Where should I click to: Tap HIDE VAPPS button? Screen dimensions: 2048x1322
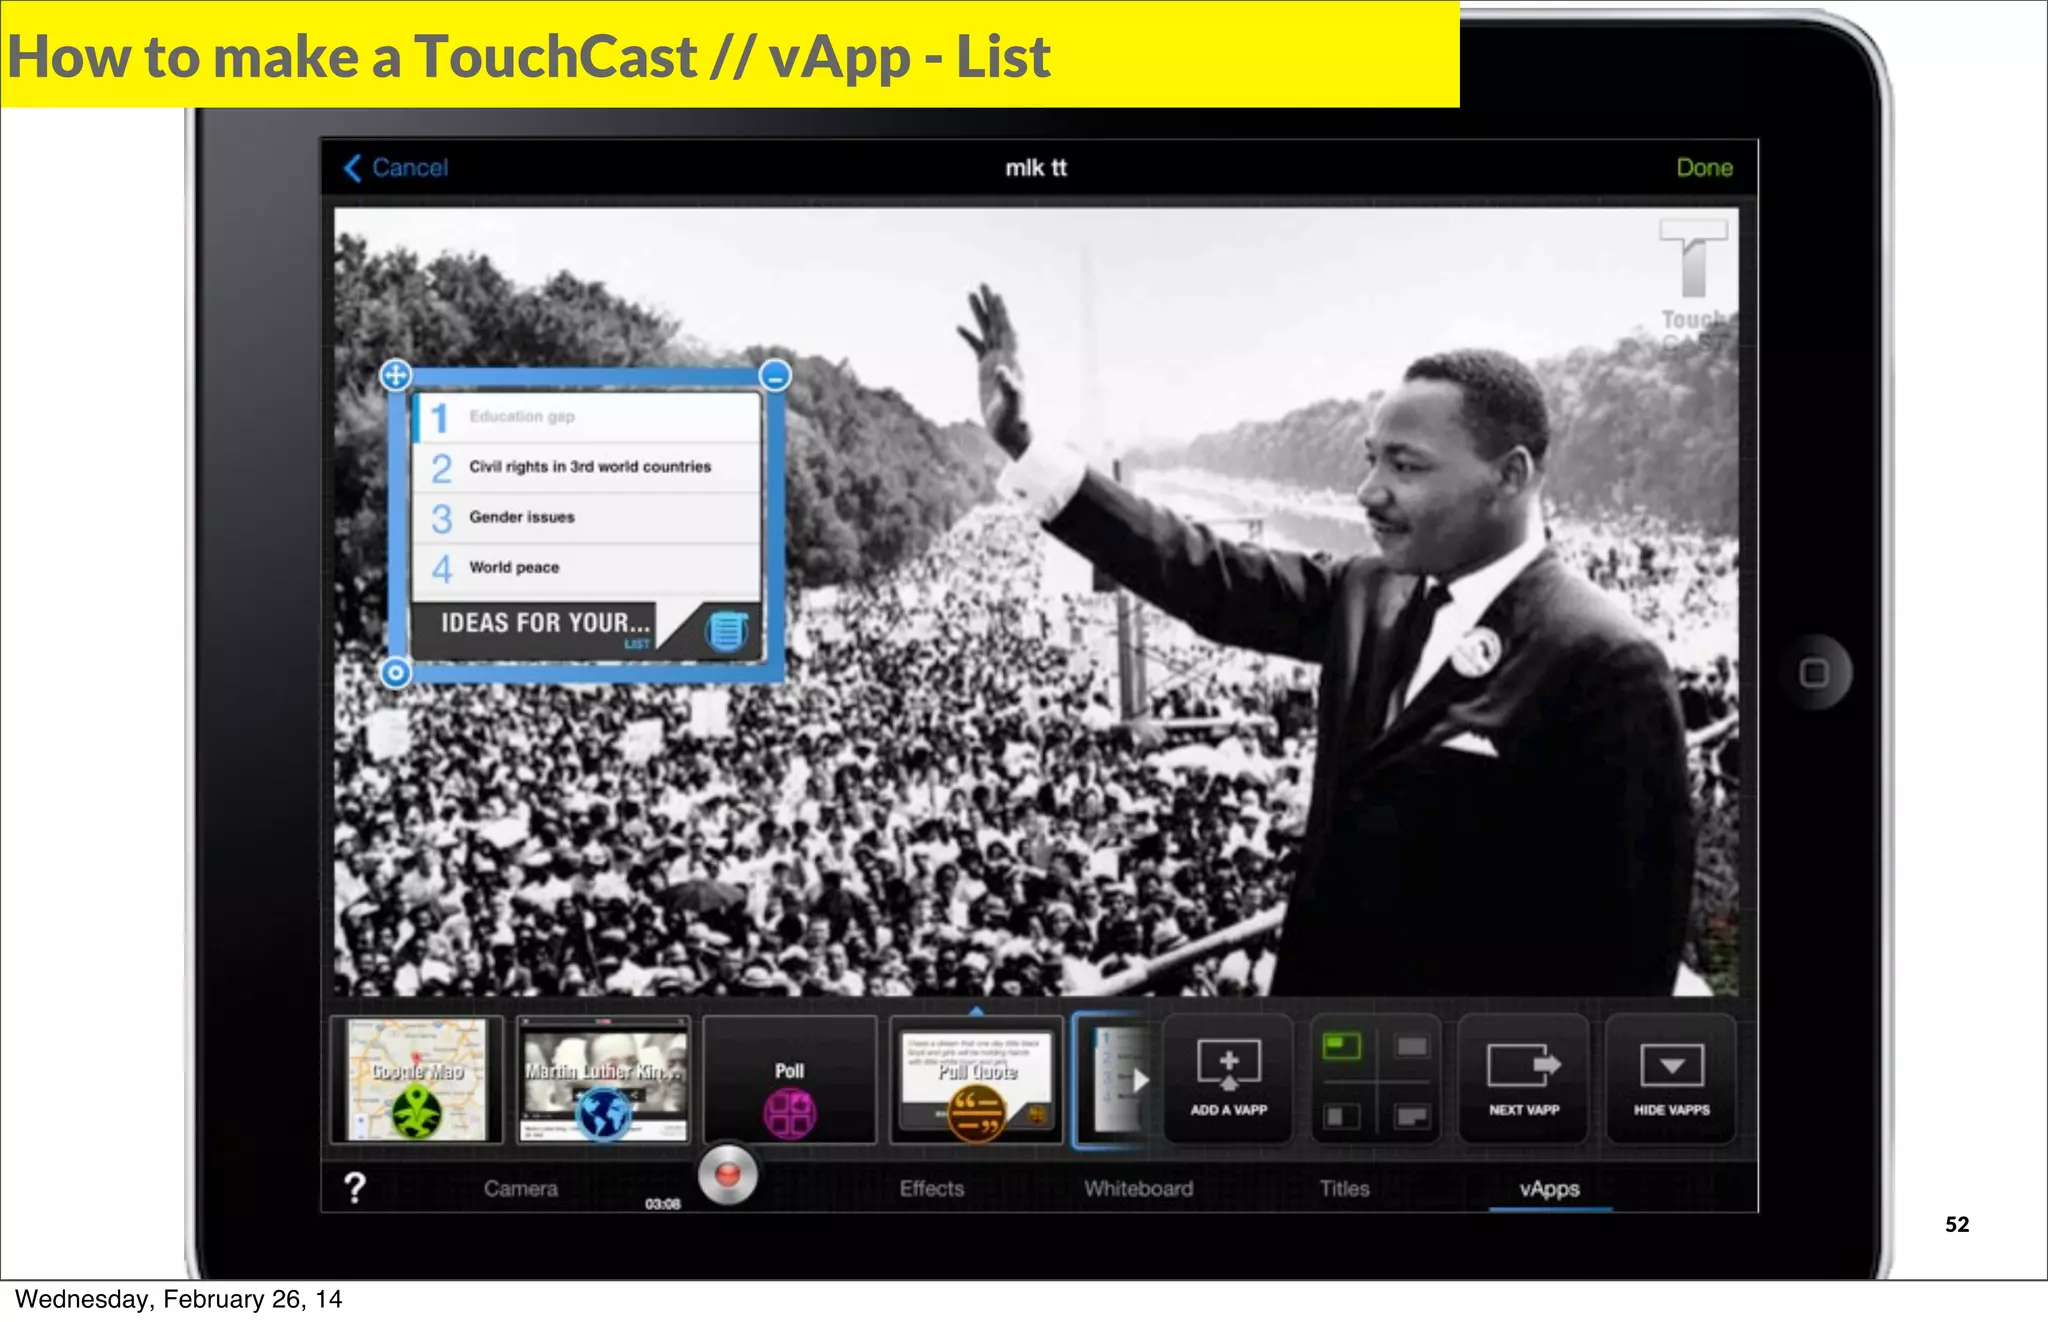1671,1079
